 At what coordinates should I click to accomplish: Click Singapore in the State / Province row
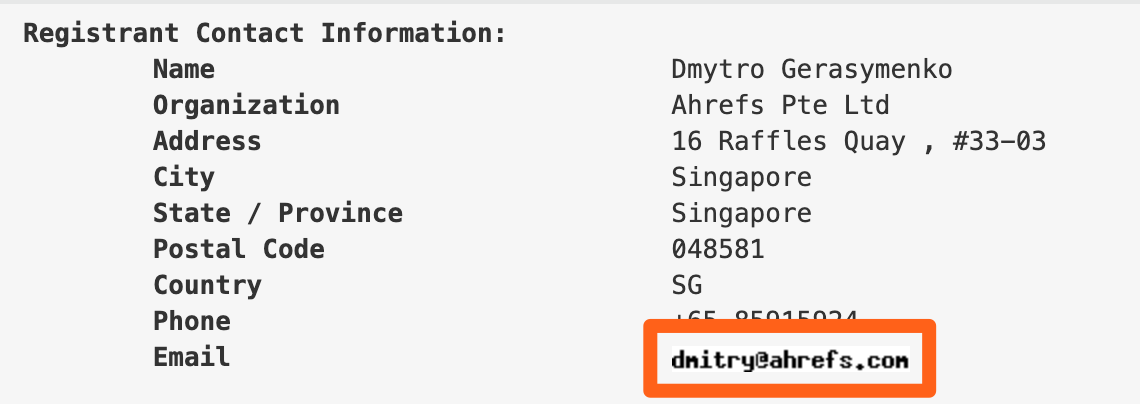[x=742, y=213]
